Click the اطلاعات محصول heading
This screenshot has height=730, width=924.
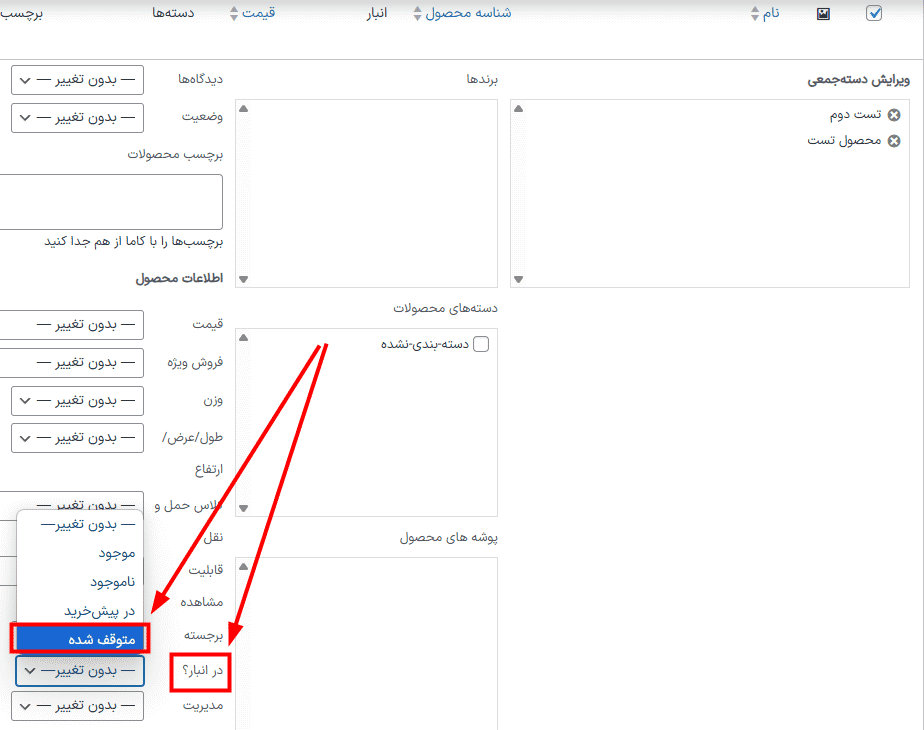point(179,278)
